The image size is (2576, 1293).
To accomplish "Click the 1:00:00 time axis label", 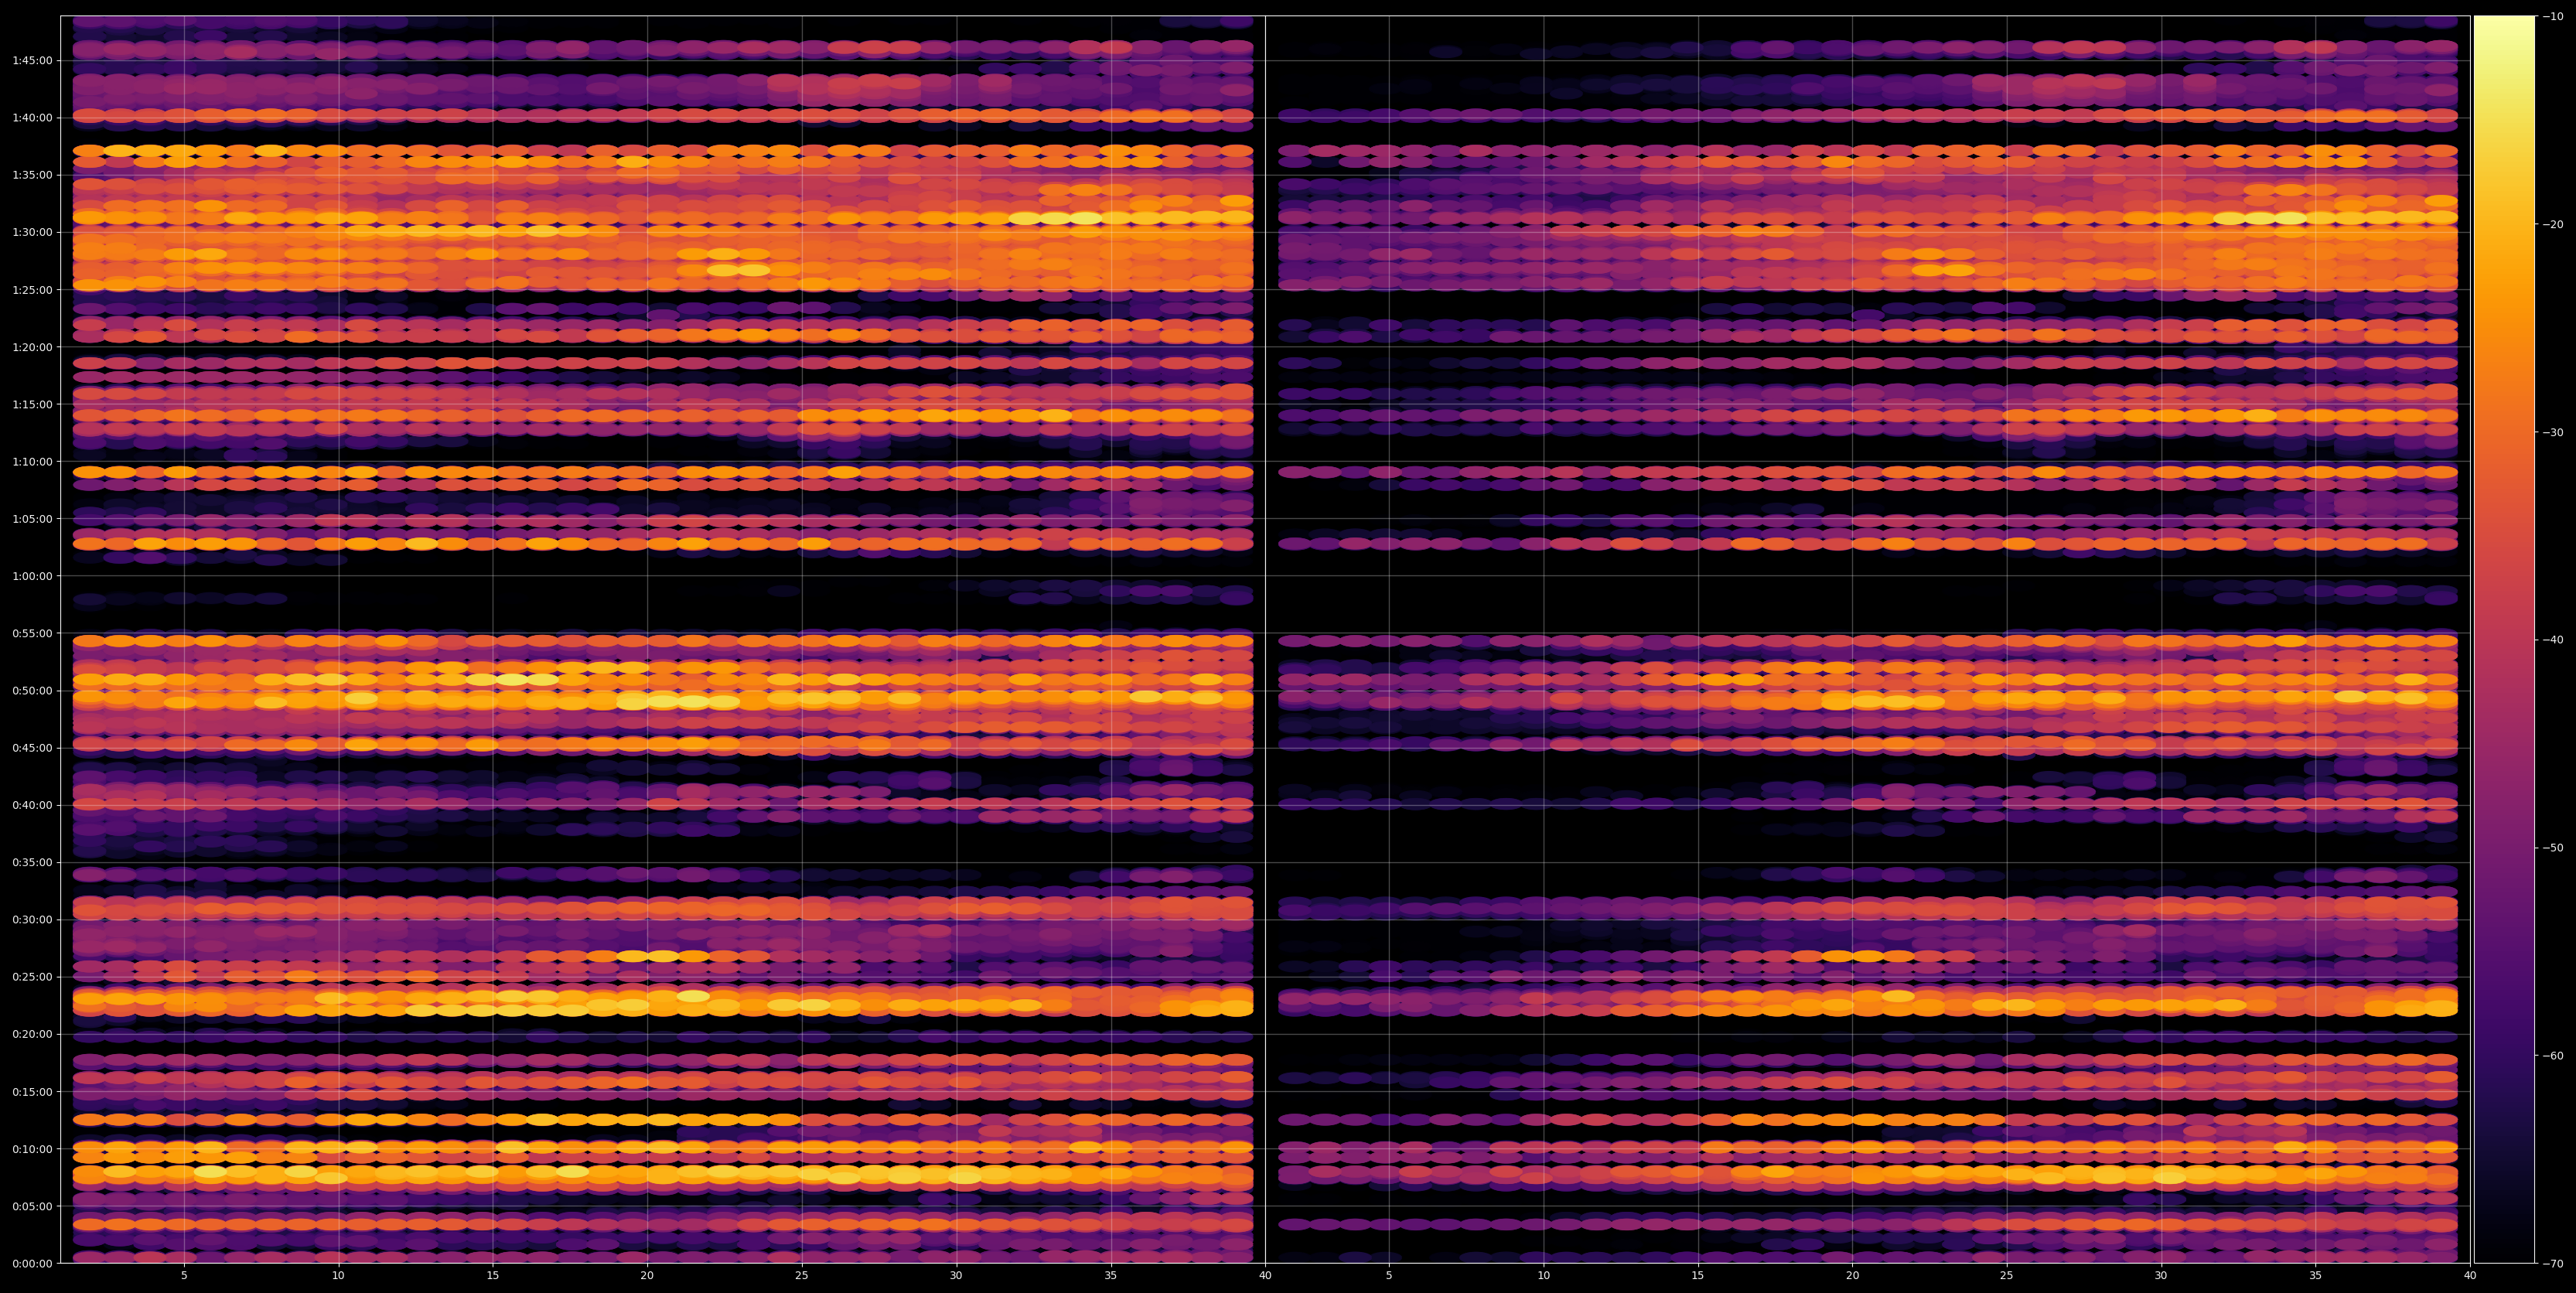I will (32, 576).
